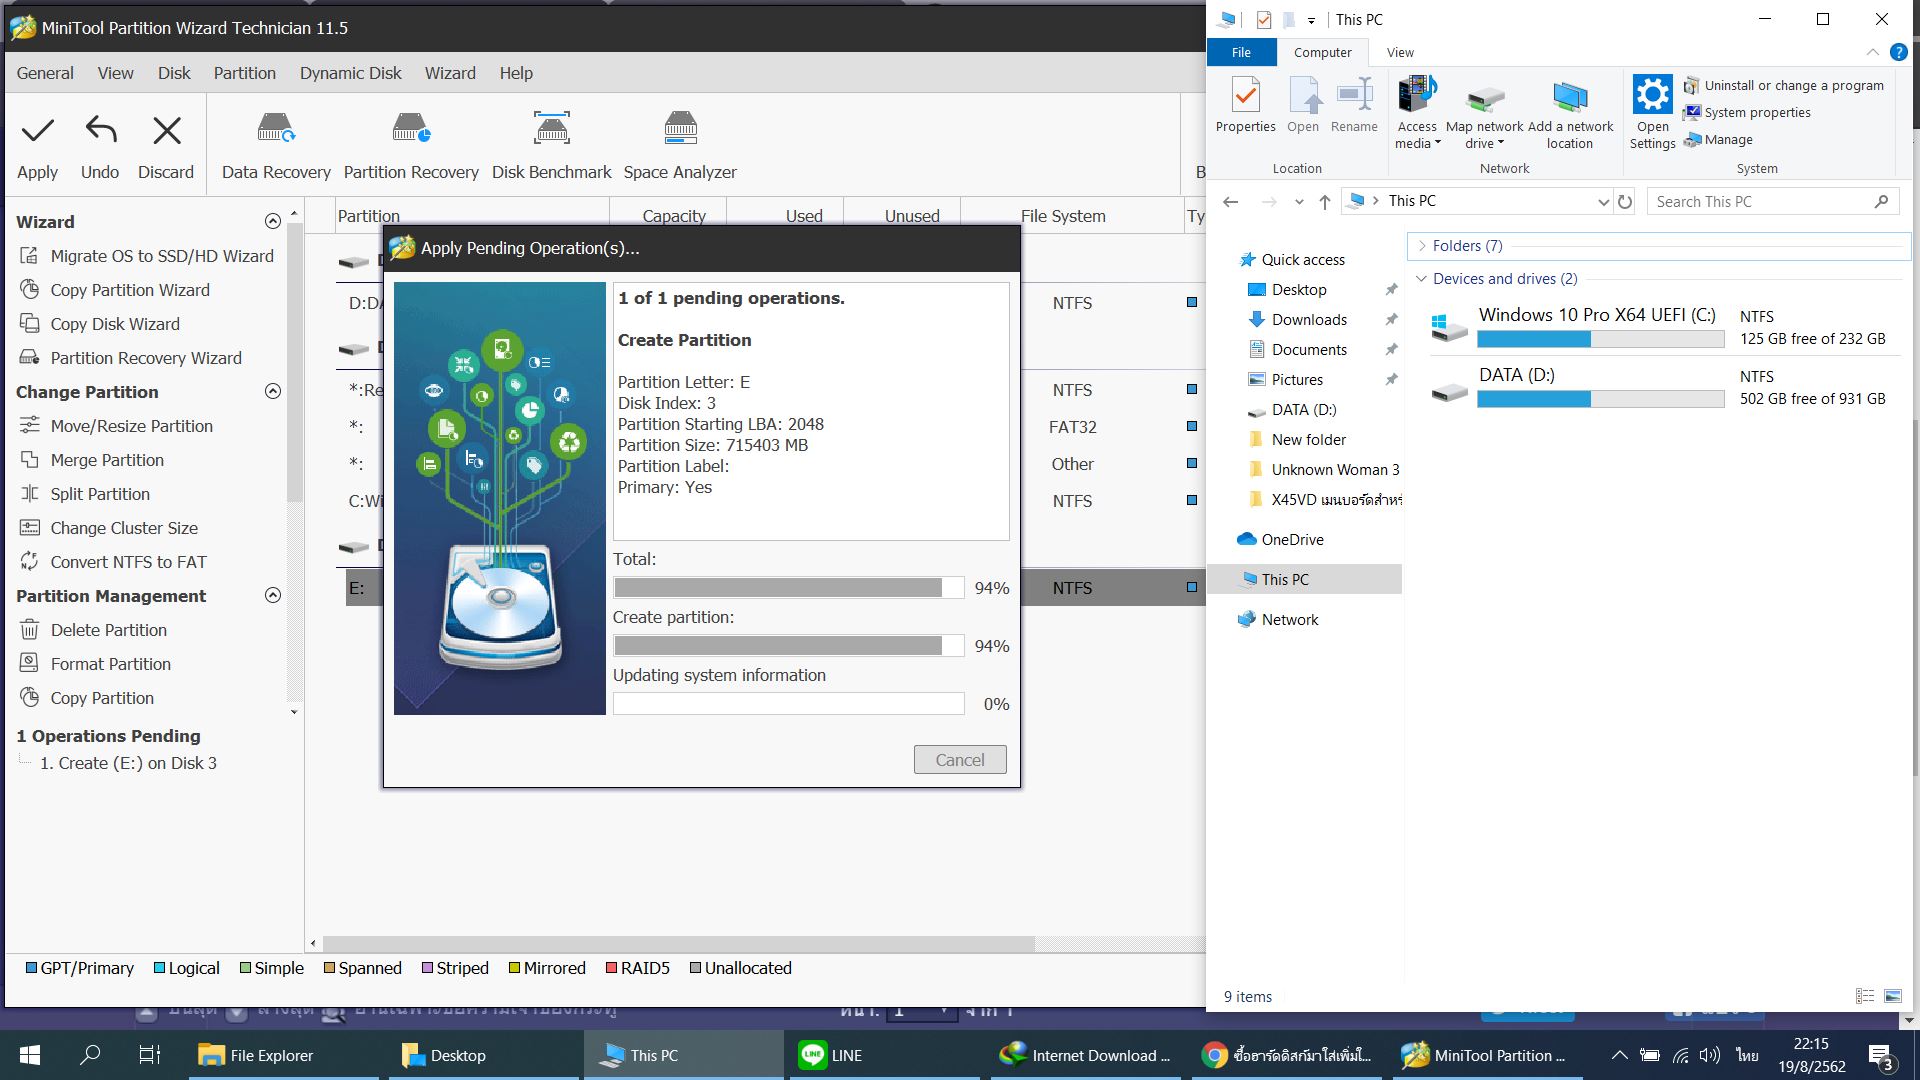This screenshot has height=1080, width=1920.
Task: Select Migrate OS to SSD/HD Wizard
Action: click(161, 256)
